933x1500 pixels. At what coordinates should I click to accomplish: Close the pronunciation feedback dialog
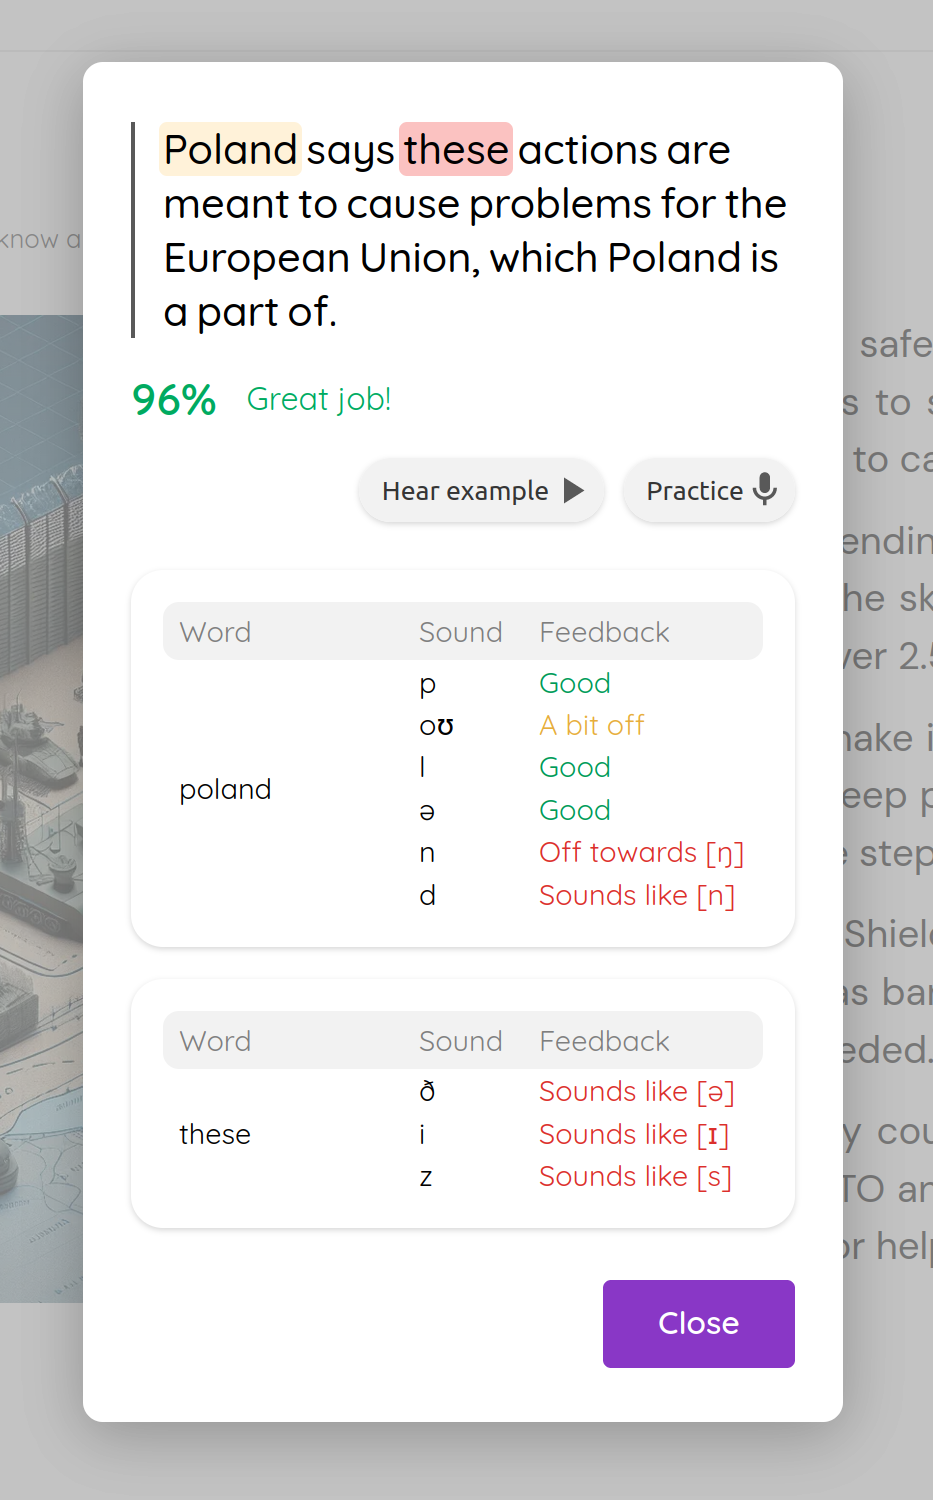click(698, 1323)
